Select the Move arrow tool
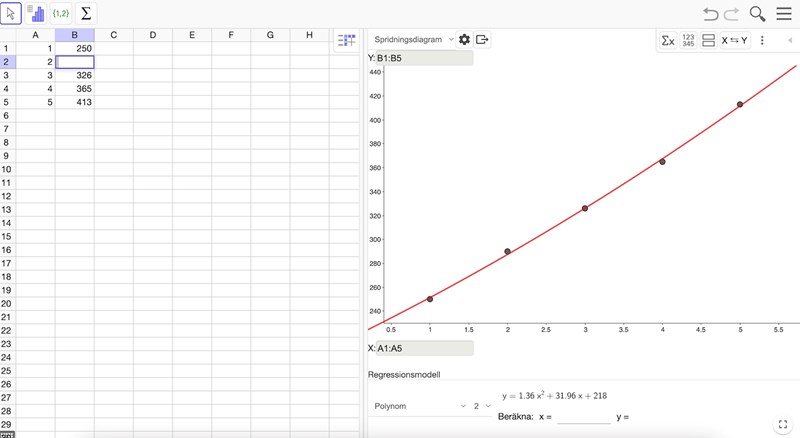Screen dimensions: 800x438 (x=11, y=14)
